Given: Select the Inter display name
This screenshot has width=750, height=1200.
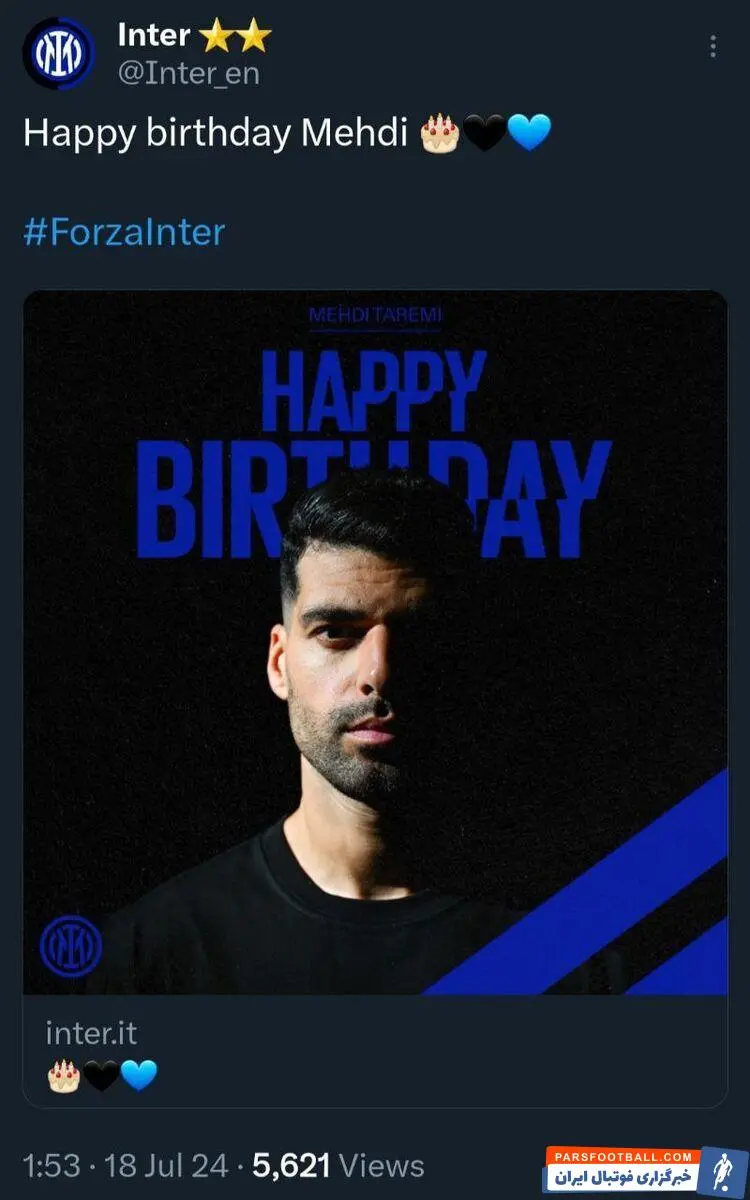Looking at the screenshot, I should (x=153, y=36).
